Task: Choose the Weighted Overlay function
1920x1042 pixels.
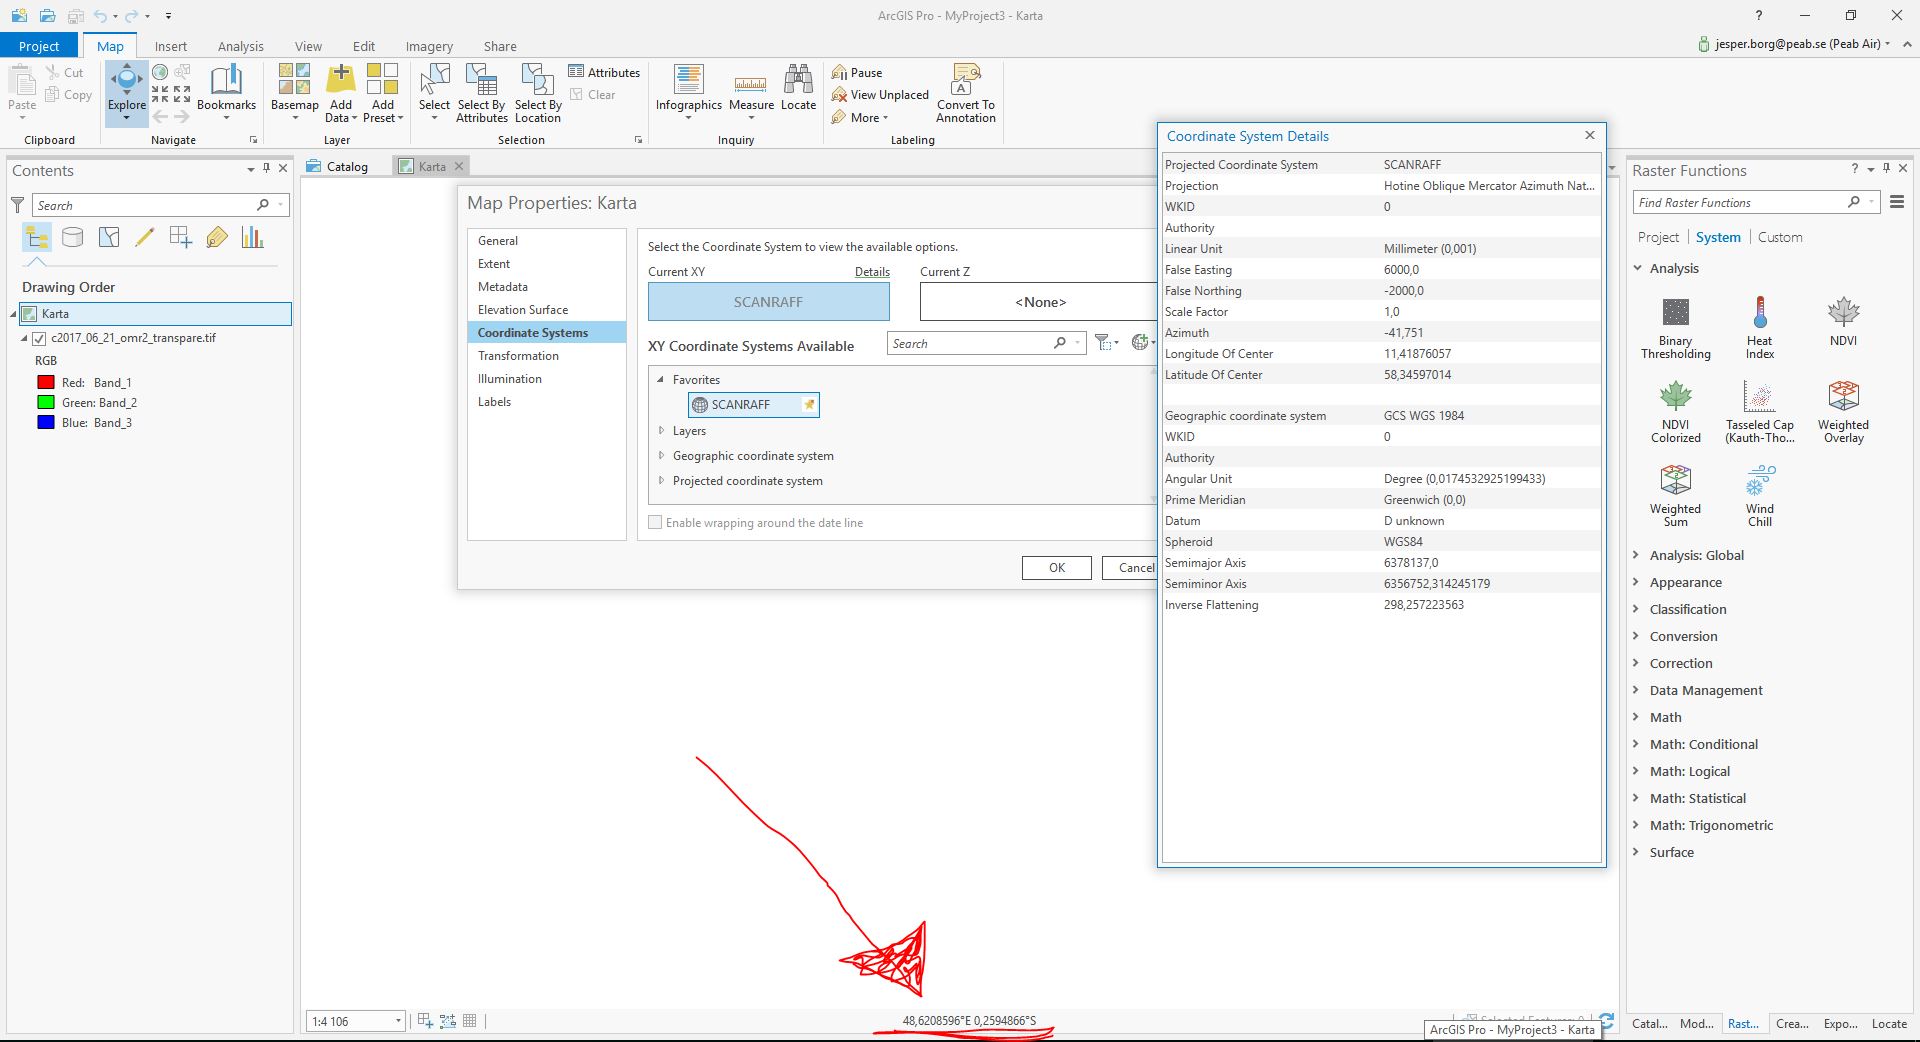Action: click(x=1843, y=412)
